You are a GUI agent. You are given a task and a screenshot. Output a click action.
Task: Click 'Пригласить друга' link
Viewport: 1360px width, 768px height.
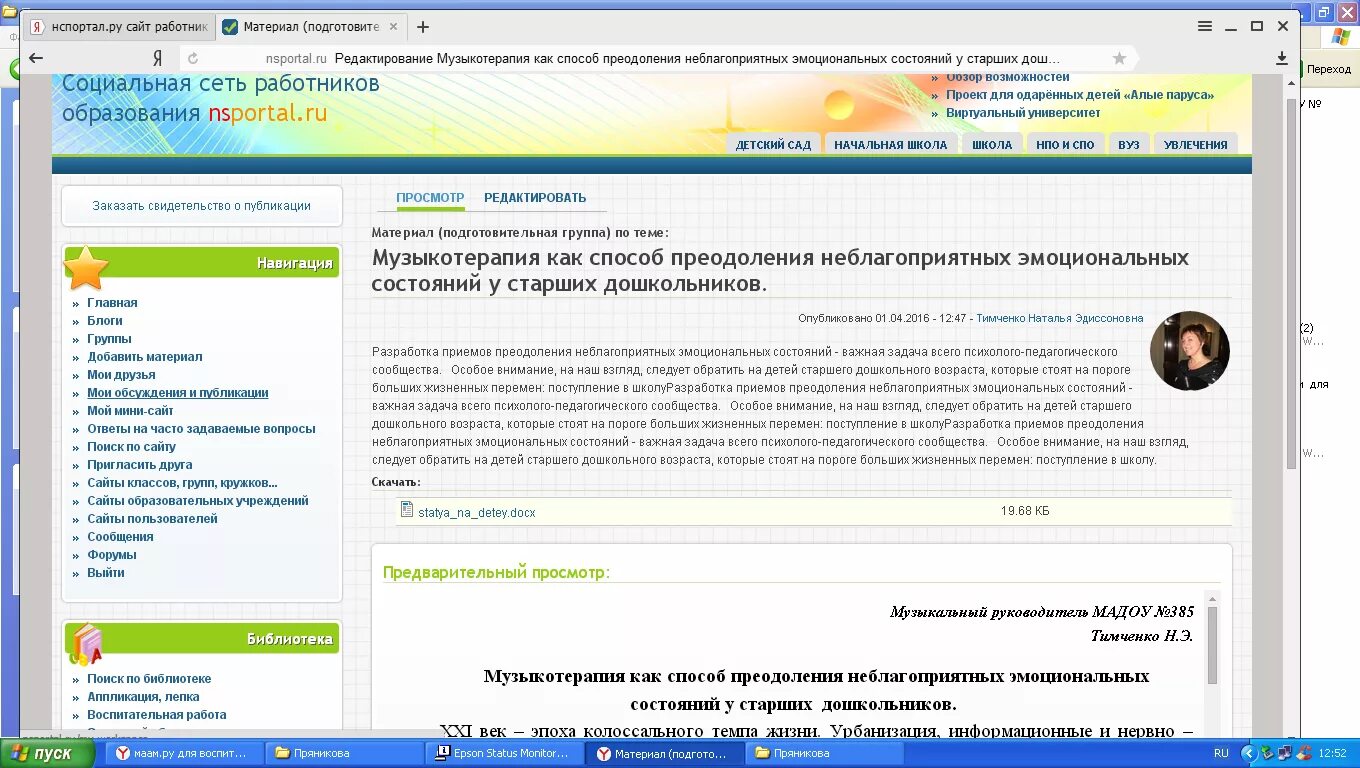tap(139, 465)
